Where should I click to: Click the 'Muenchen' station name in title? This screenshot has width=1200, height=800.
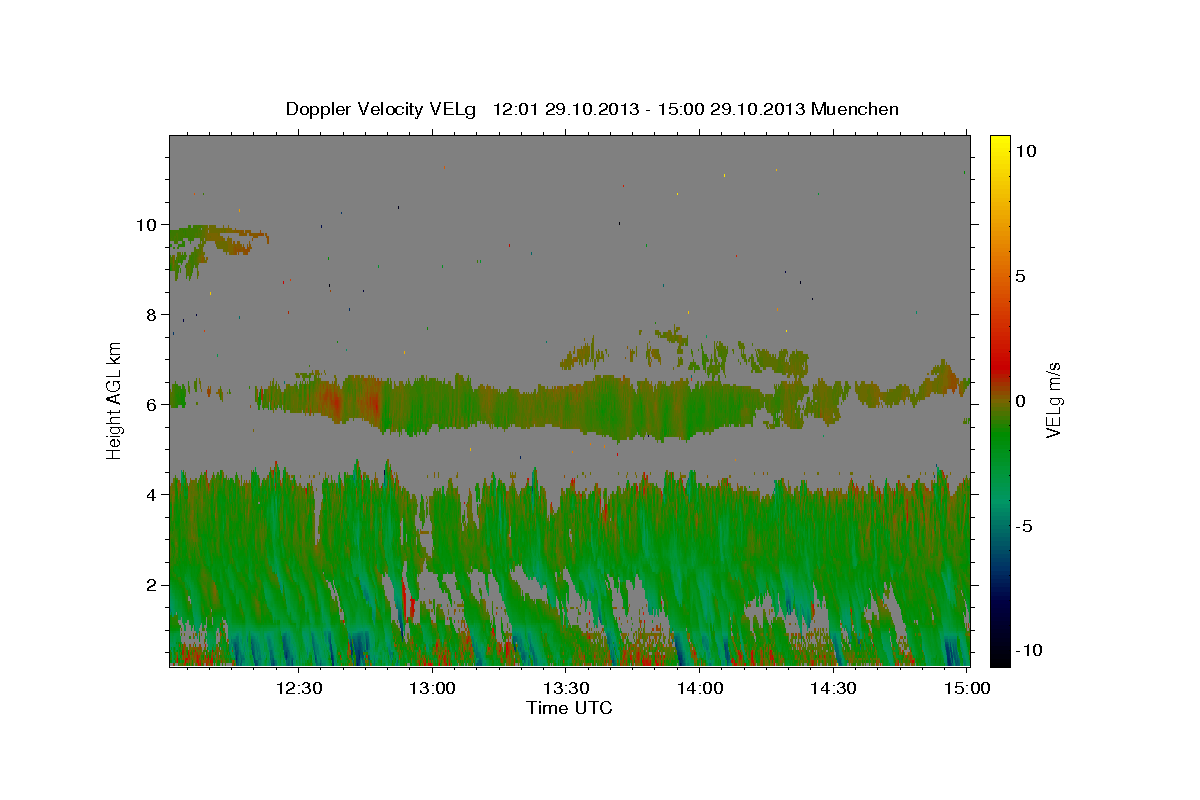(x=855, y=109)
